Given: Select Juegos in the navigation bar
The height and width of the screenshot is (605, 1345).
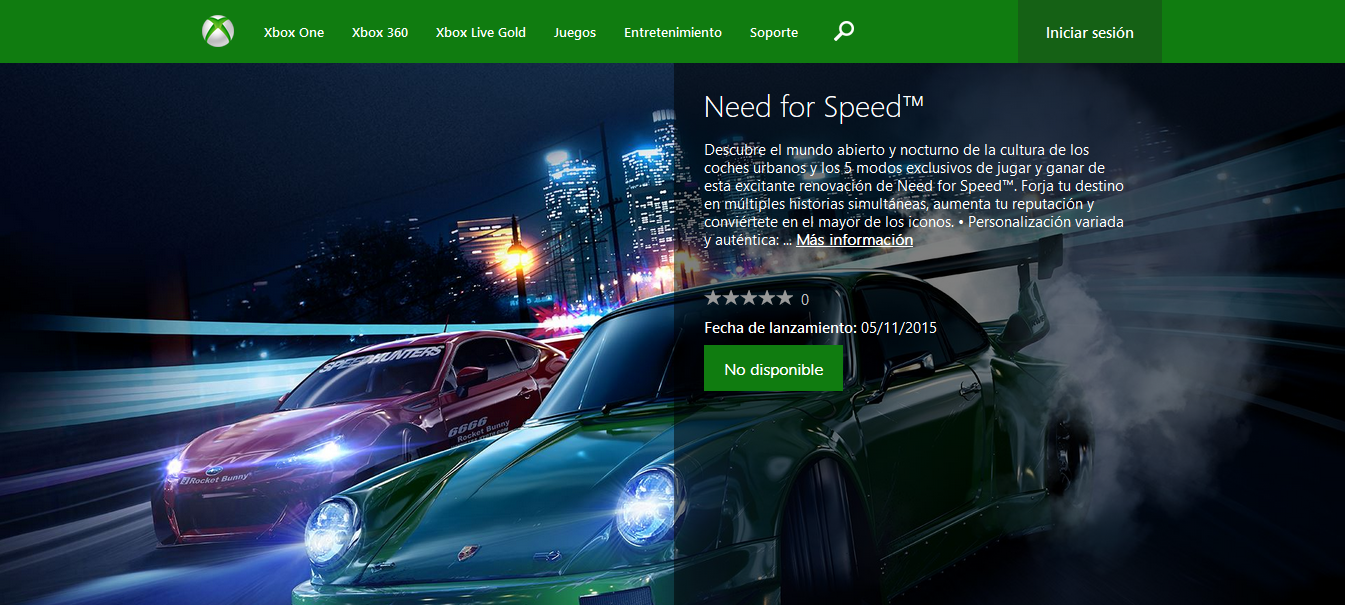Looking at the screenshot, I should (x=575, y=33).
